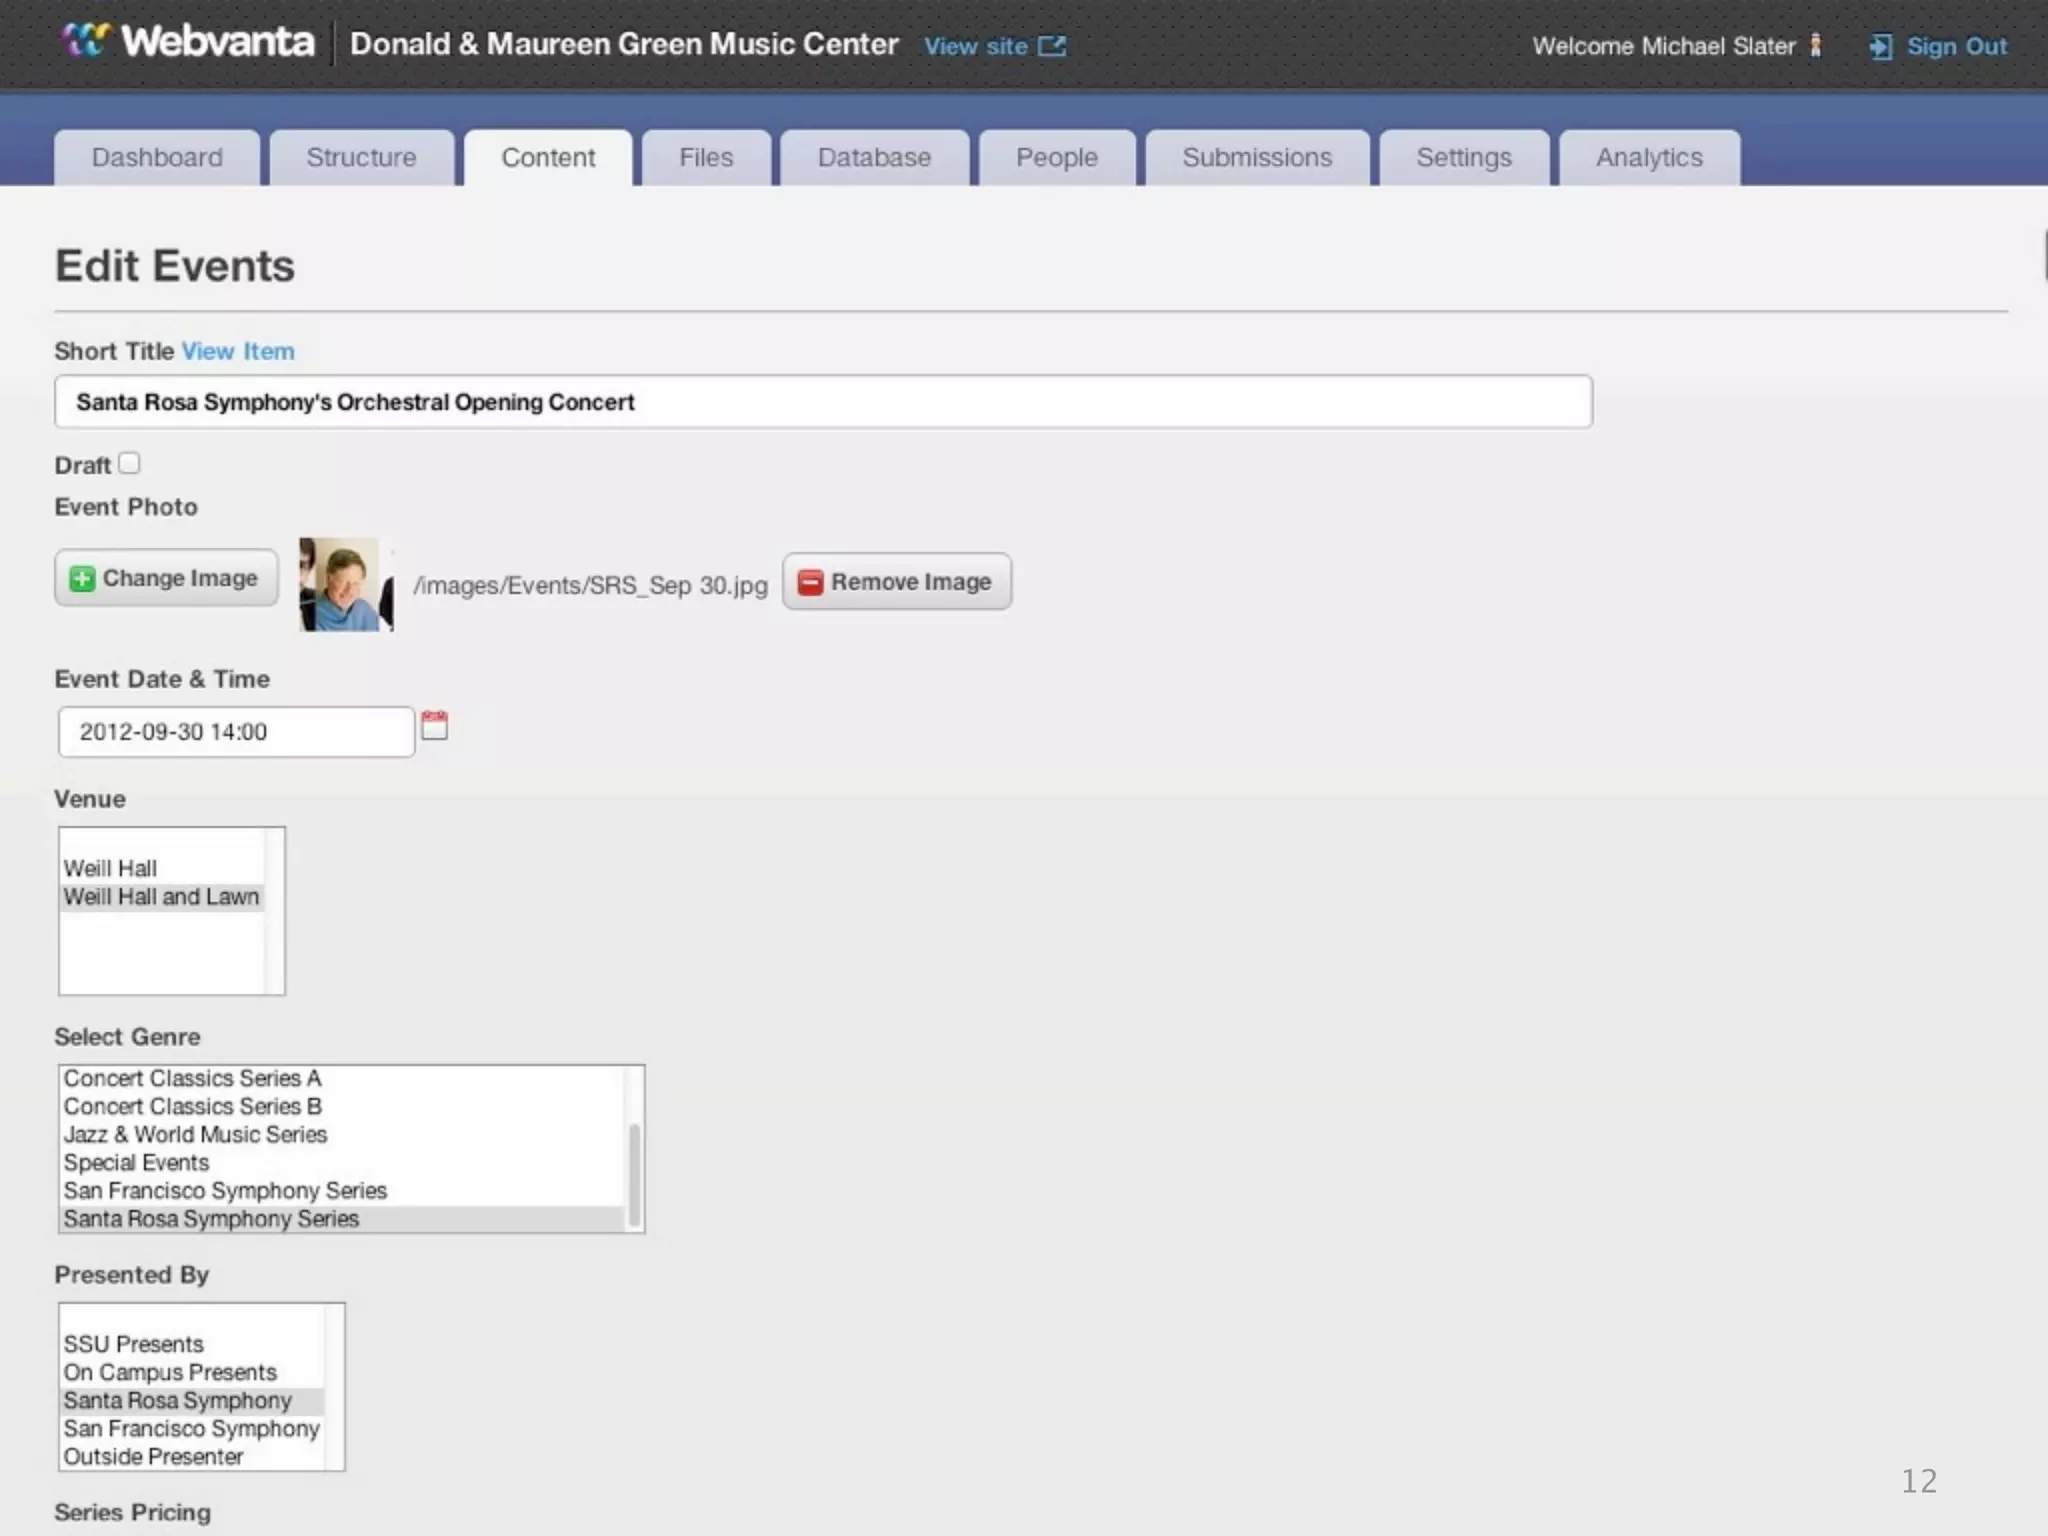The height and width of the screenshot is (1536, 2048).
Task: Click the event photo thumbnail
Action: coord(346,584)
